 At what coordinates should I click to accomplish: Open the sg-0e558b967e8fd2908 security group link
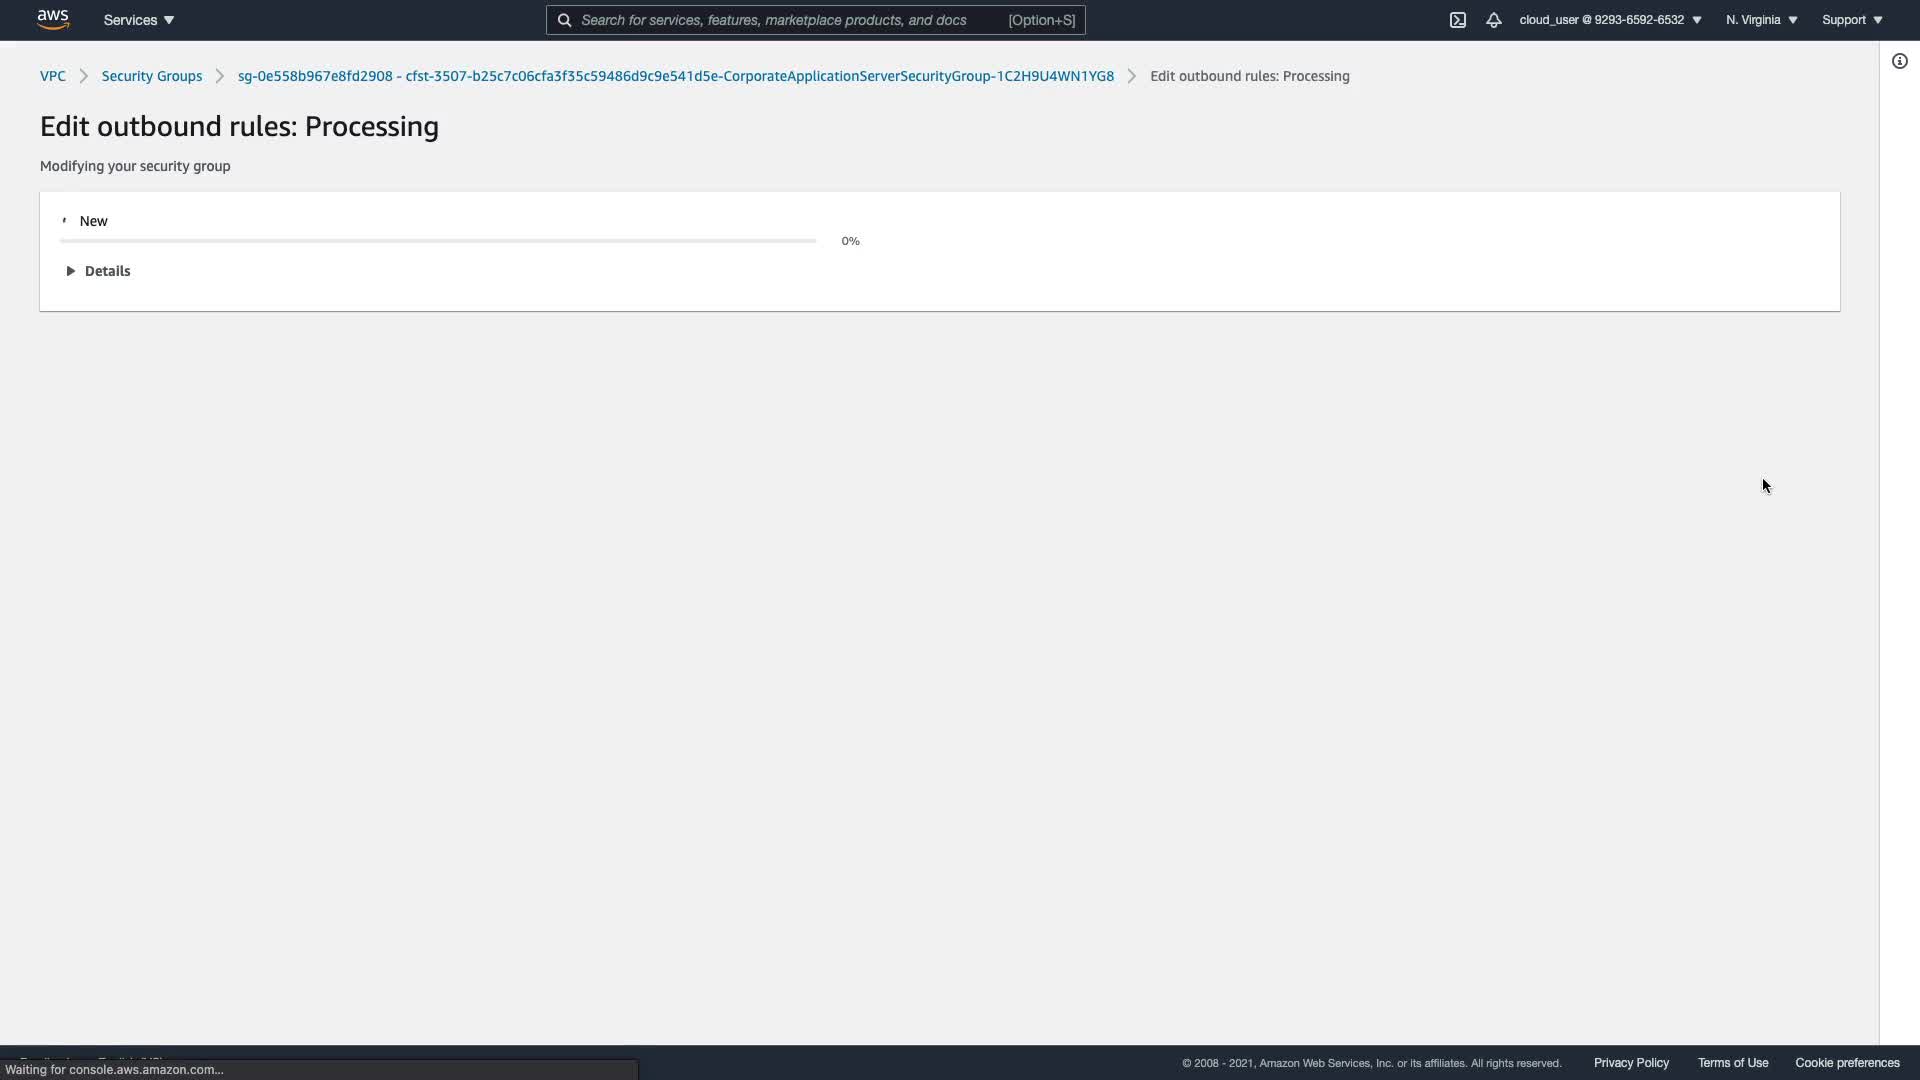(x=675, y=76)
